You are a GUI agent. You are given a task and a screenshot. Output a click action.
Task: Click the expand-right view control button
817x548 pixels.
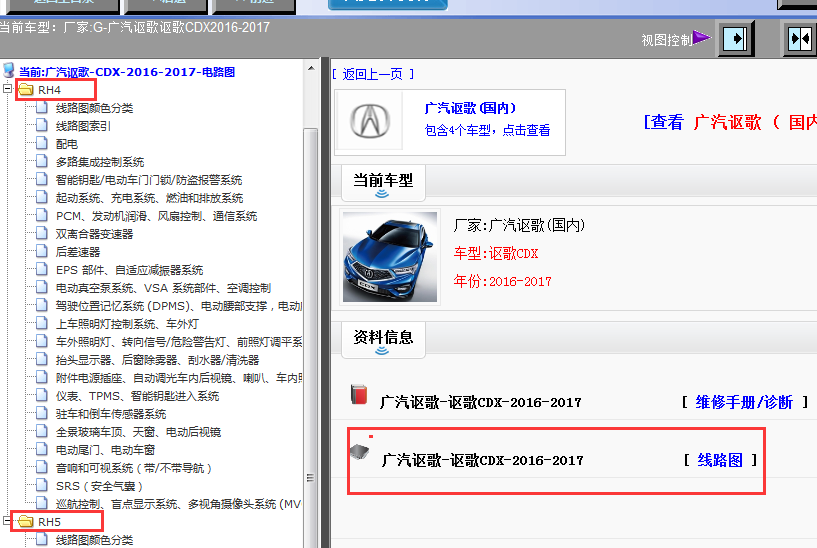(736, 39)
